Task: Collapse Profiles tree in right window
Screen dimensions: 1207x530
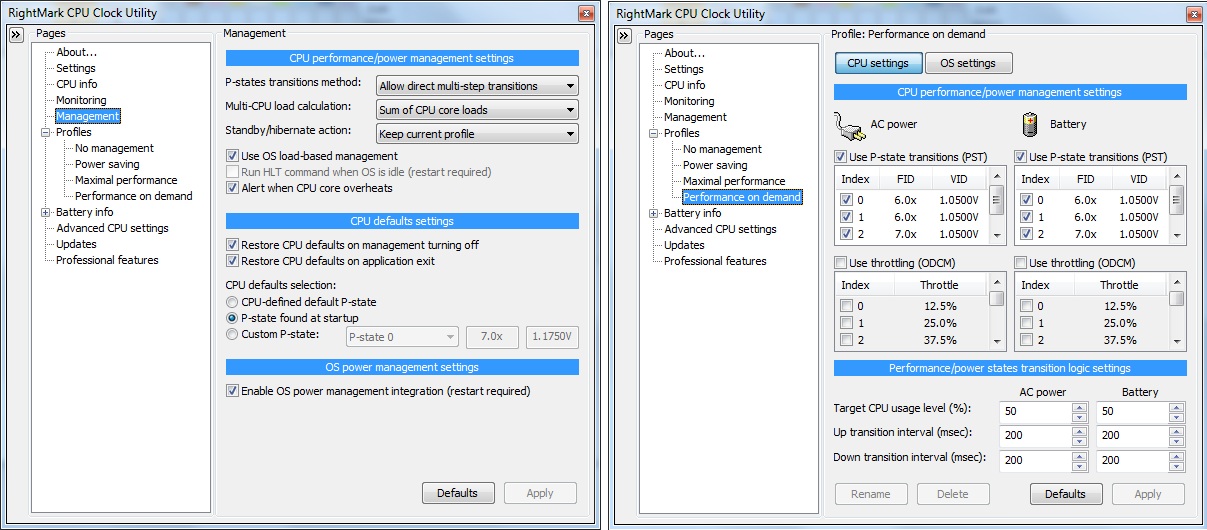Action: click(x=653, y=133)
